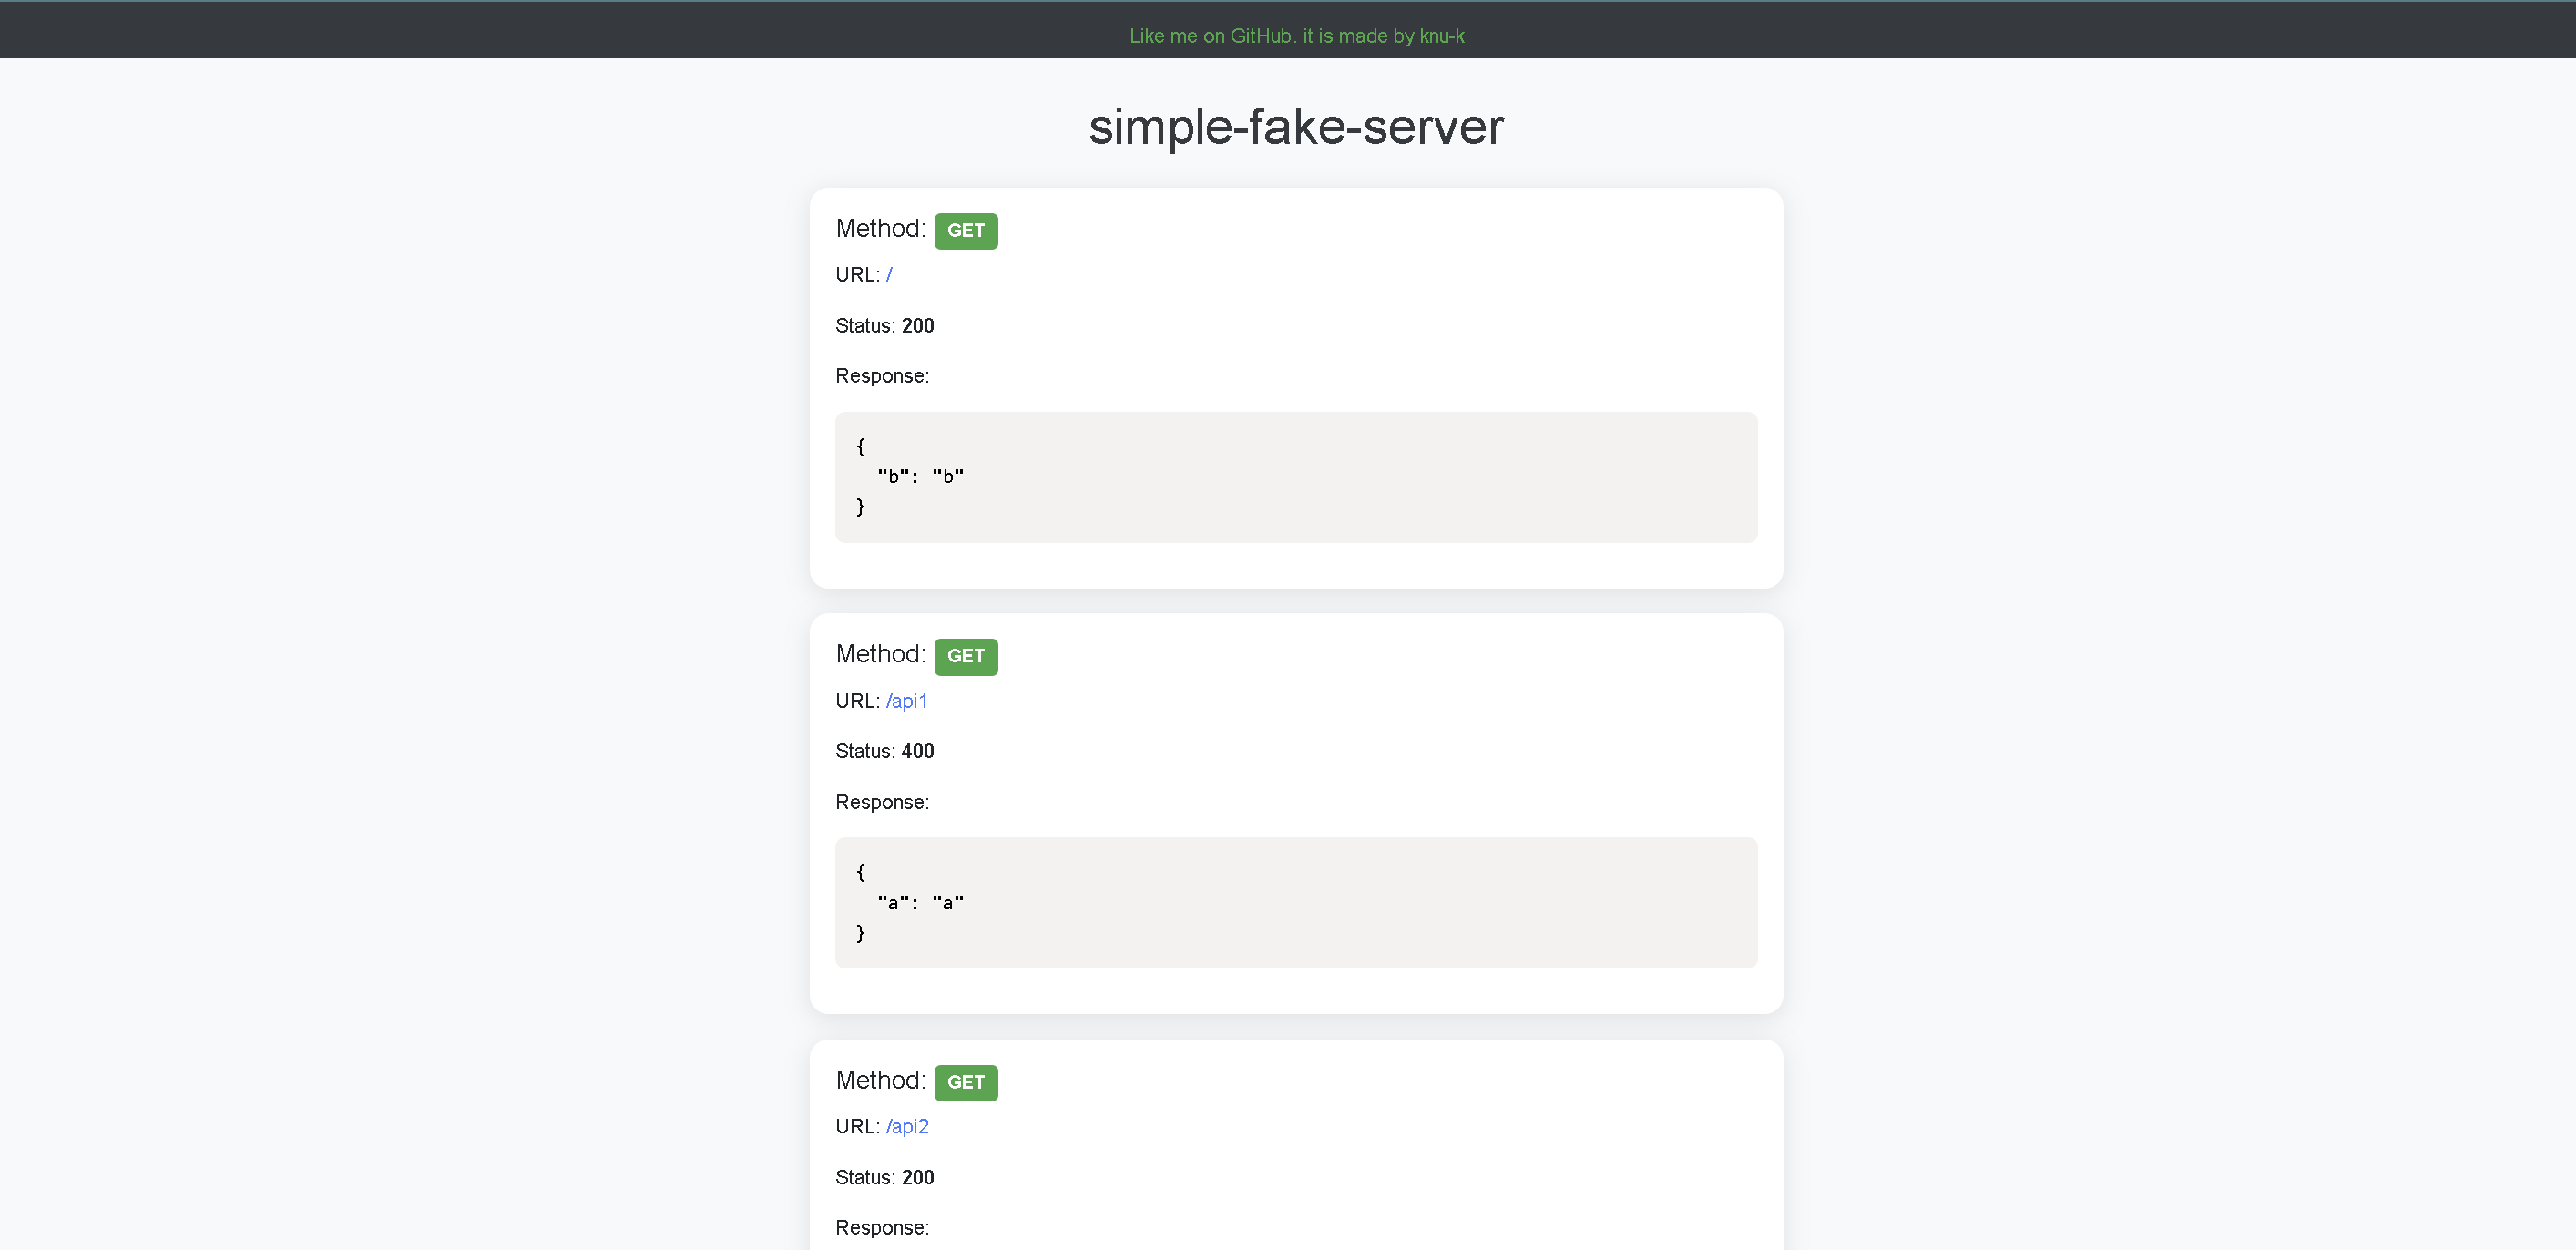2576x1250 pixels.
Task: Click the Method label in the /api2 card
Action: pos(880,1081)
